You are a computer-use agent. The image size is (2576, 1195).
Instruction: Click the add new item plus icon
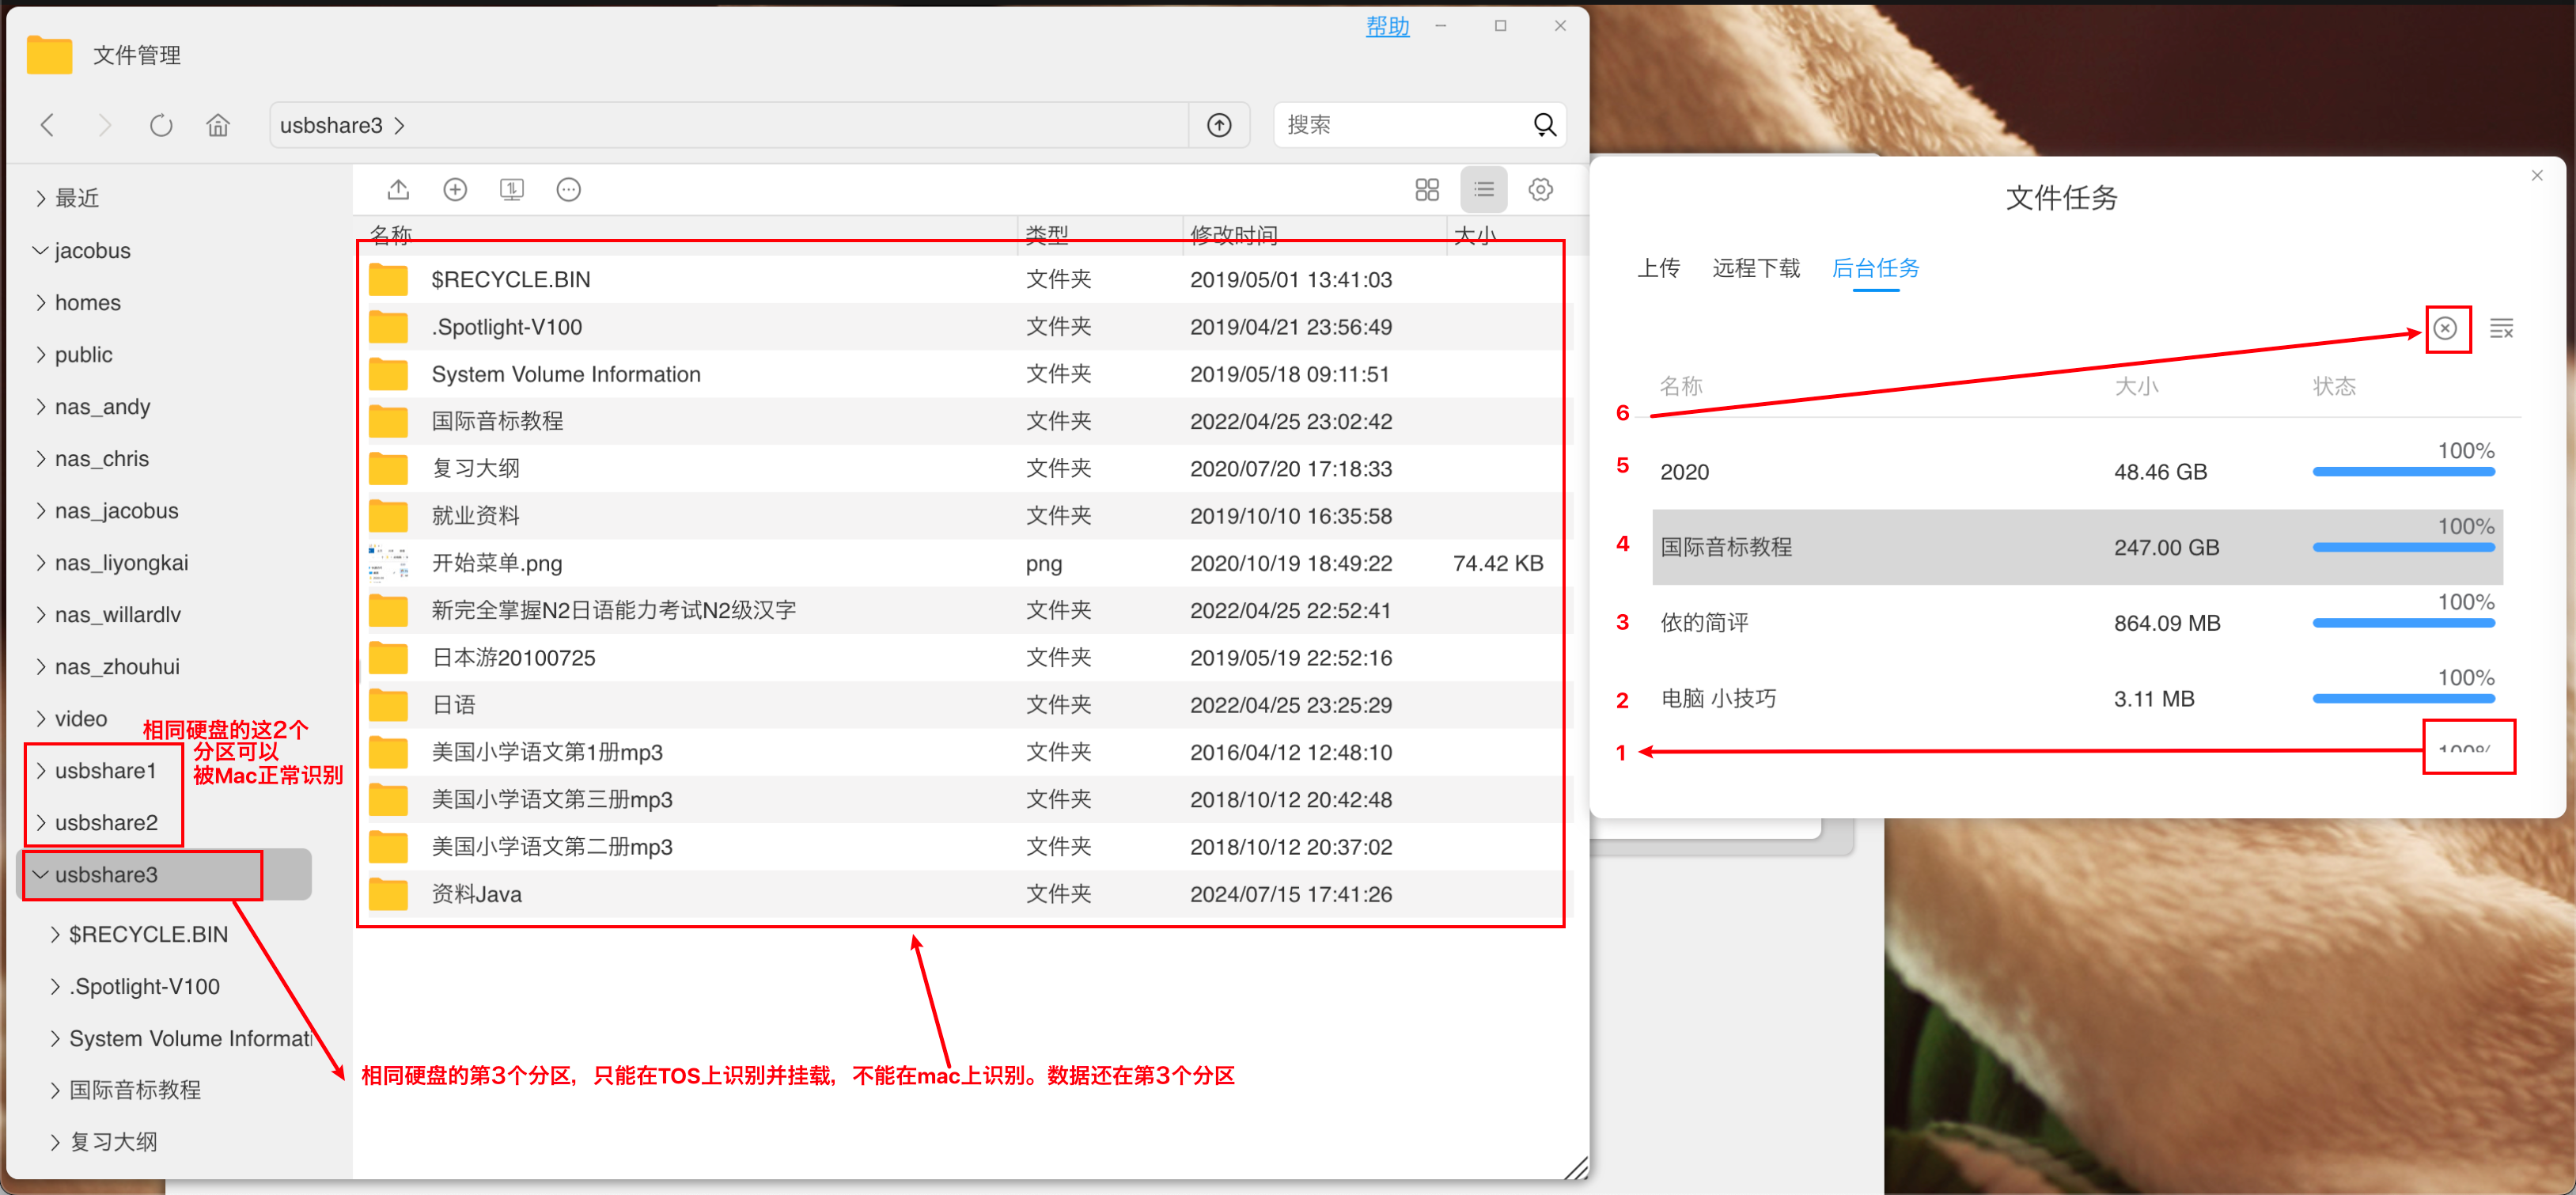click(455, 189)
